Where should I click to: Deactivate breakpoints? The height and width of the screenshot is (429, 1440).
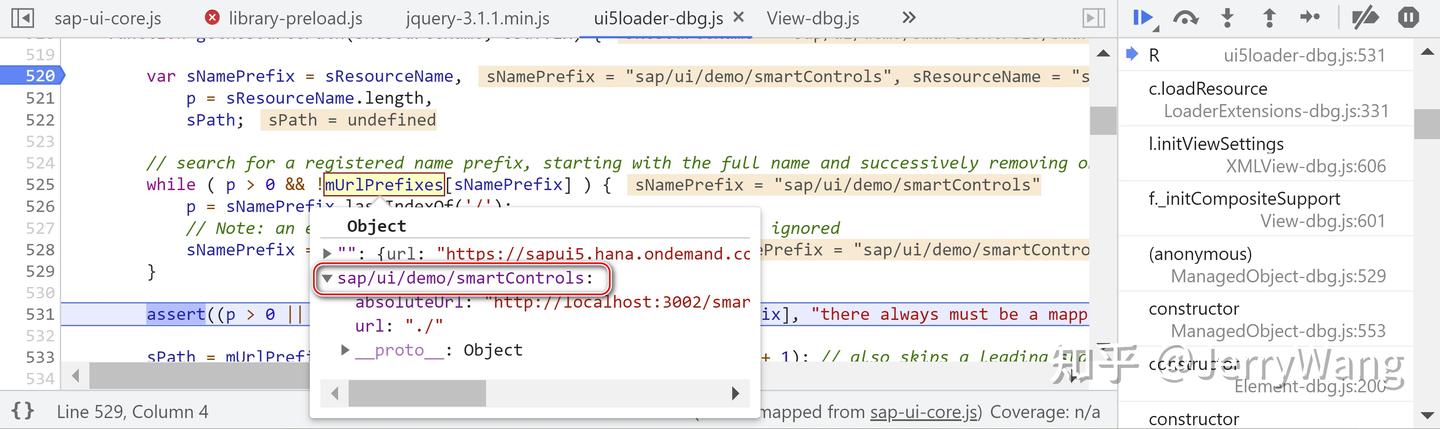tap(1365, 17)
